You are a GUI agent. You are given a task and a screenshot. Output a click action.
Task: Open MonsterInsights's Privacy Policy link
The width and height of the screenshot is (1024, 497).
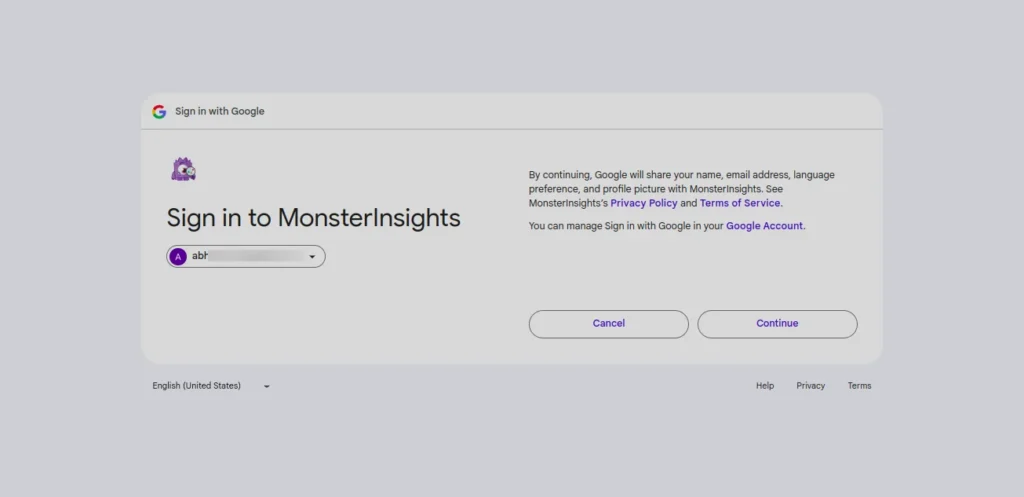(x=644, y=203)
